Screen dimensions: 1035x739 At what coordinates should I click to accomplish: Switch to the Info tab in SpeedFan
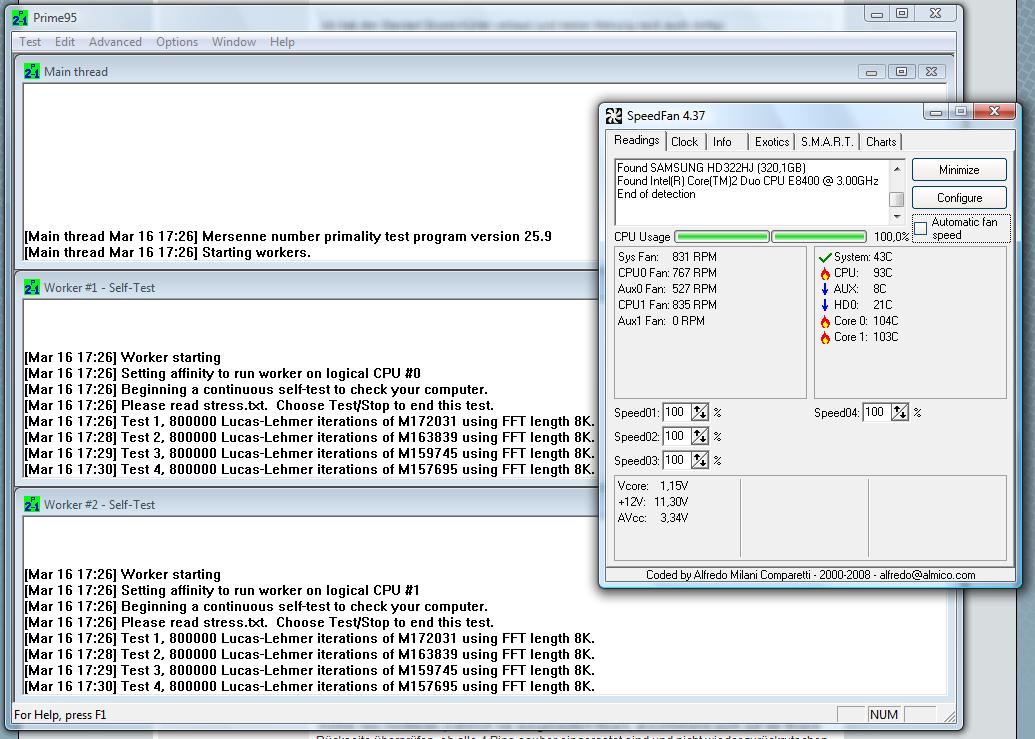pos(722,142)
